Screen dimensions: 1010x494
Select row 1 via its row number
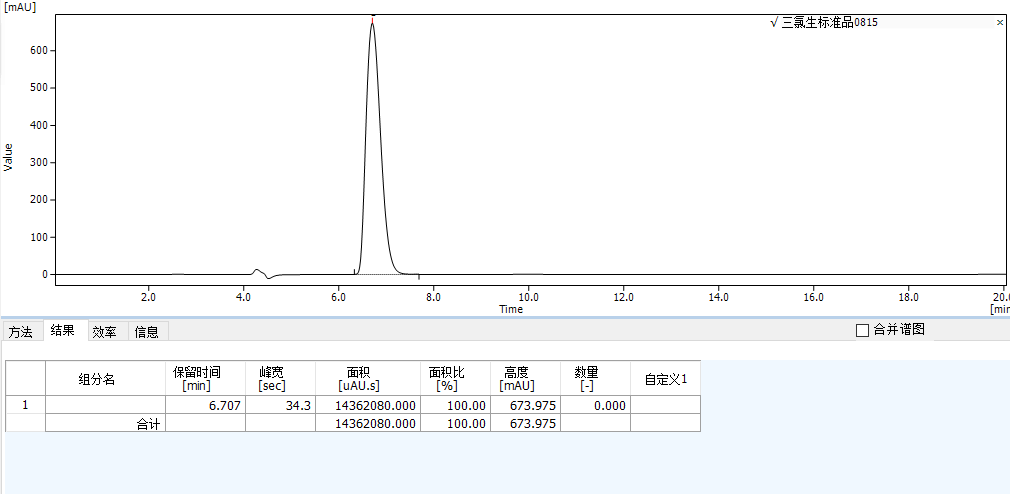pyautogui.click(x=26, y=405)
